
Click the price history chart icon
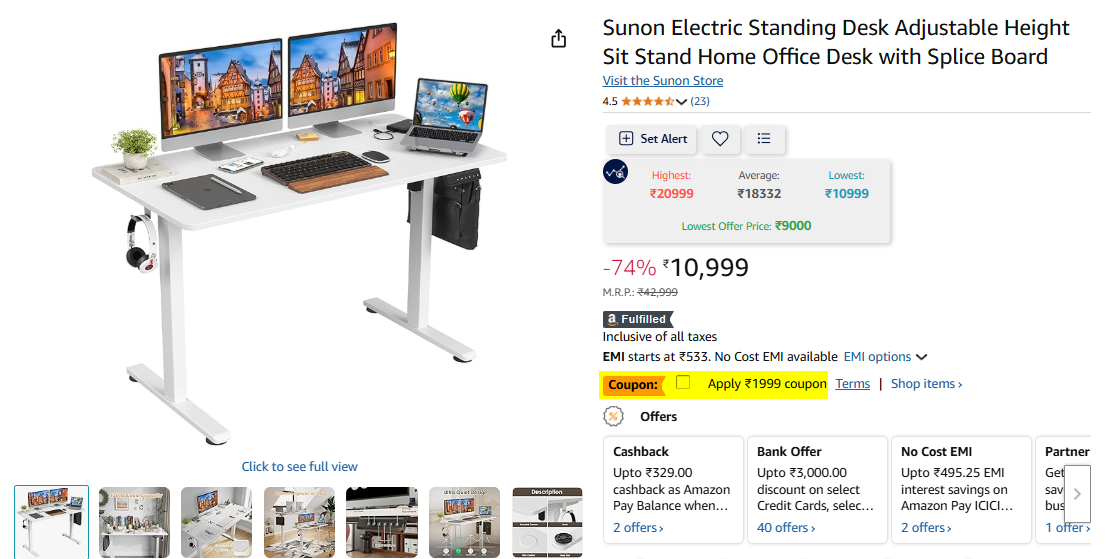616,172
